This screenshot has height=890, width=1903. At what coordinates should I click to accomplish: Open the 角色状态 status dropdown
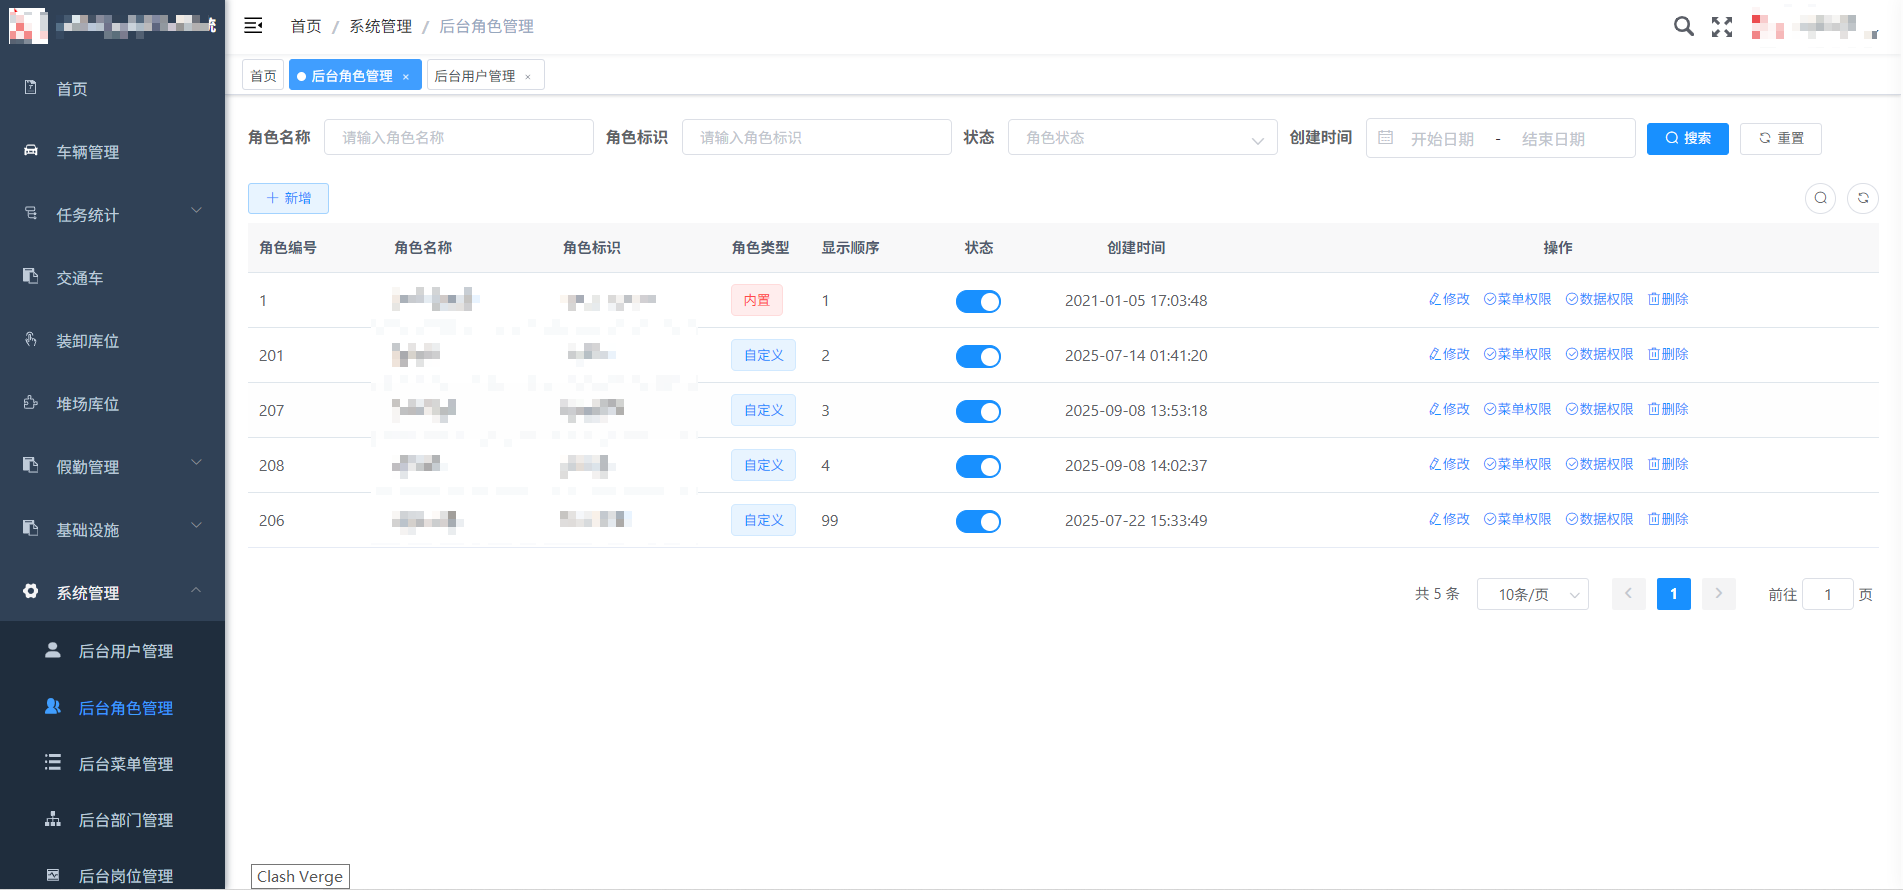1142,137
